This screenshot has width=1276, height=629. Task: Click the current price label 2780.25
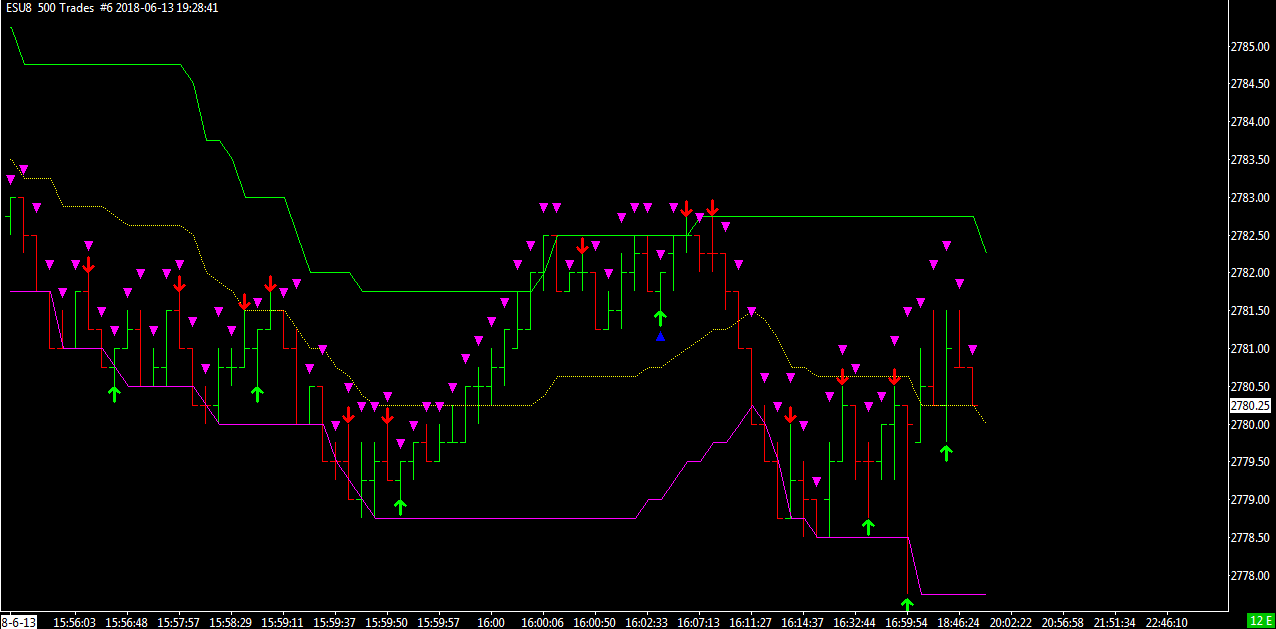click(1250, 406)
